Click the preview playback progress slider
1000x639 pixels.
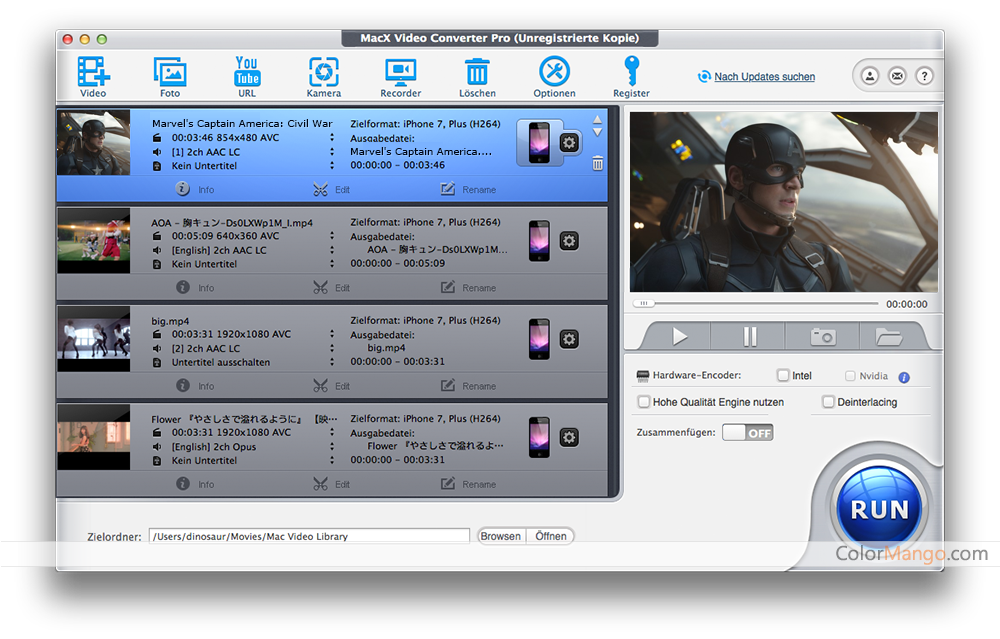(755, 304)
